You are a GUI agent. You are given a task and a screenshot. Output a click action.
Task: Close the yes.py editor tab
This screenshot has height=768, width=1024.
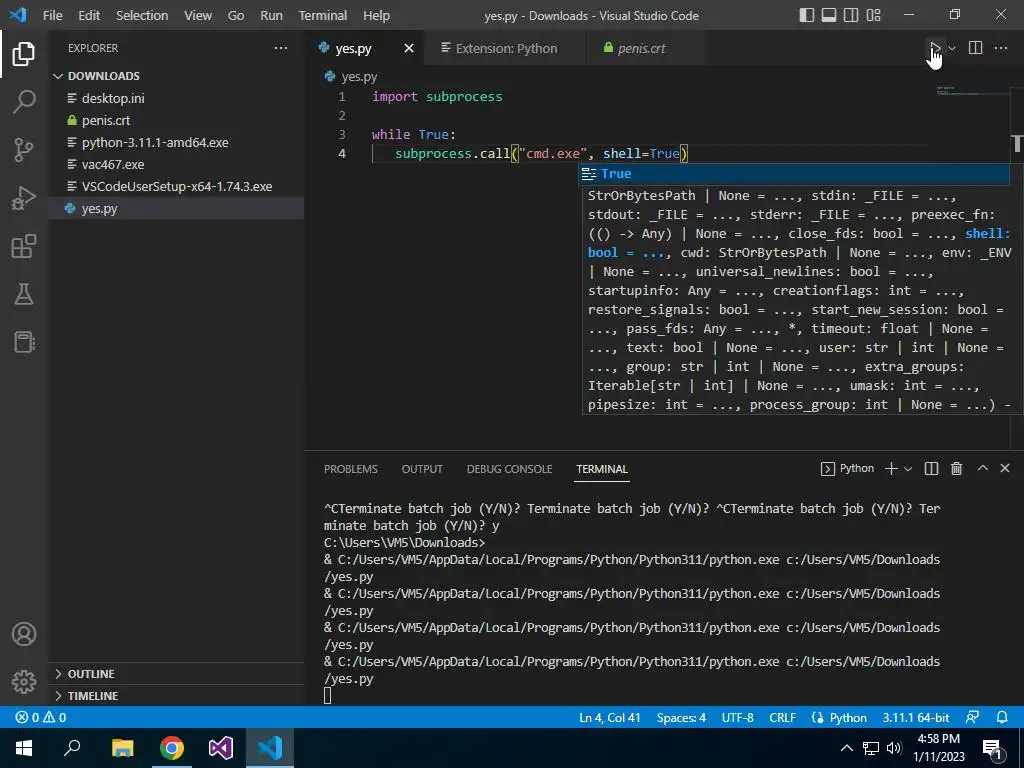(x=409, y=48)
